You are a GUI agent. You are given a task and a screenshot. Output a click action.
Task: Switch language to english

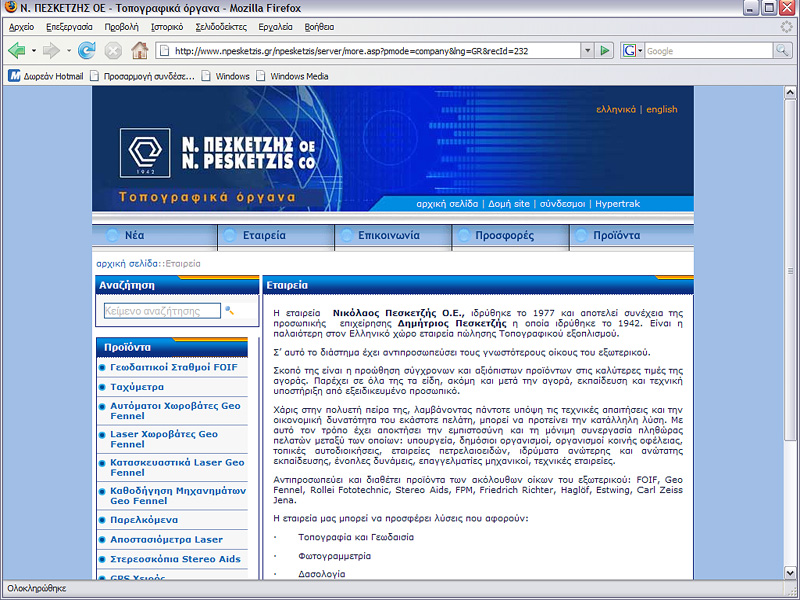662,109
